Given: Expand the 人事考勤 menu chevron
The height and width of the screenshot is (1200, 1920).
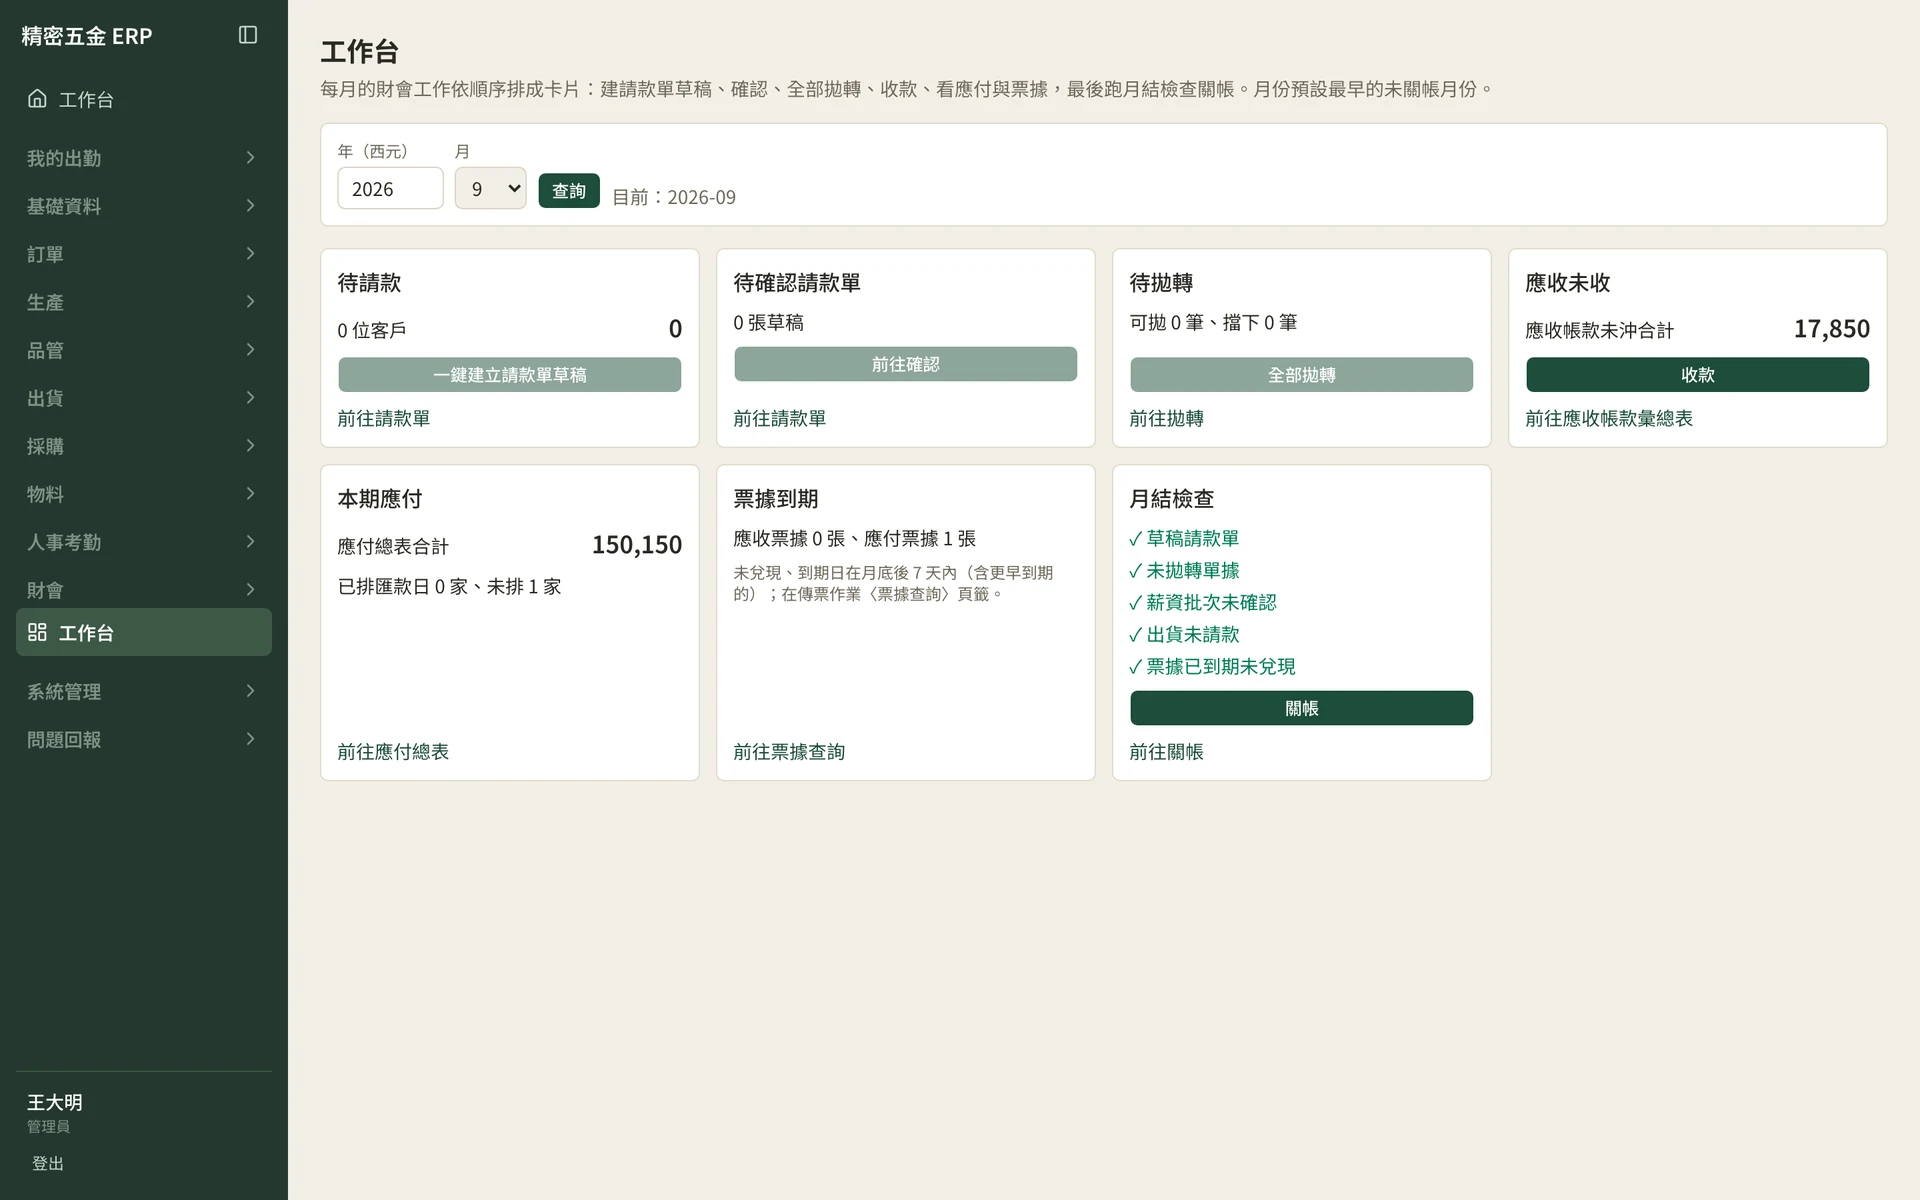Looking at the screenshot, I should 250,542.
